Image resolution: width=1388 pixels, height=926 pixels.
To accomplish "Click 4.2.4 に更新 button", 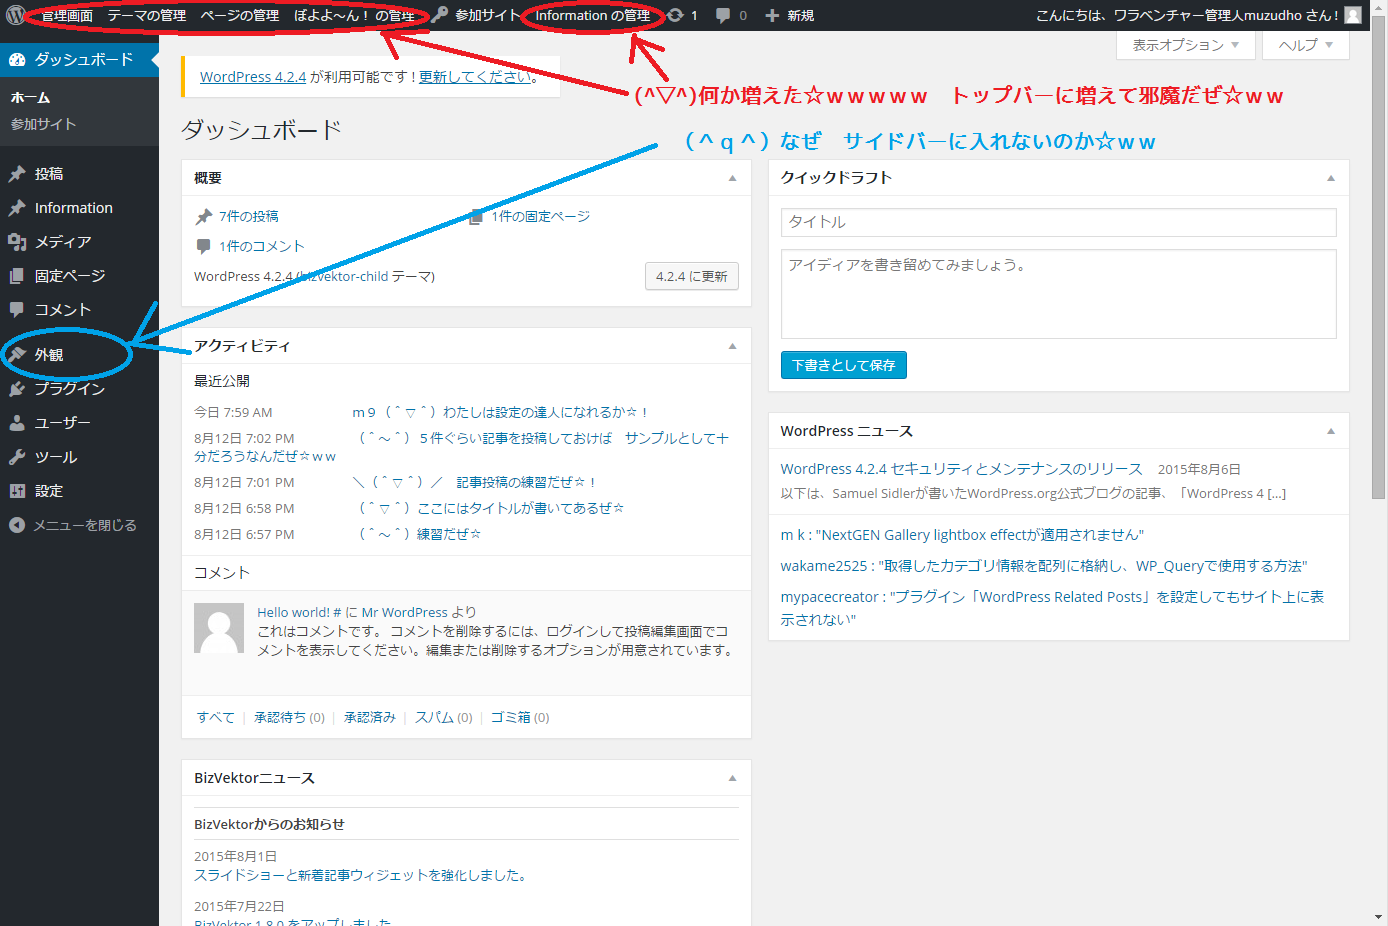I will (x=692, y=276).
